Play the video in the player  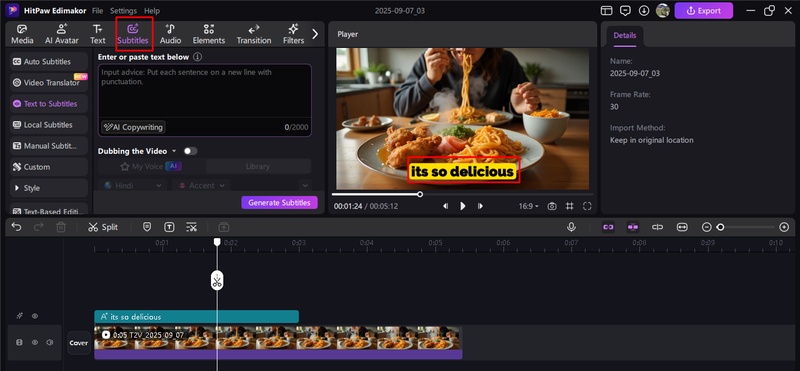click(463, 206)
